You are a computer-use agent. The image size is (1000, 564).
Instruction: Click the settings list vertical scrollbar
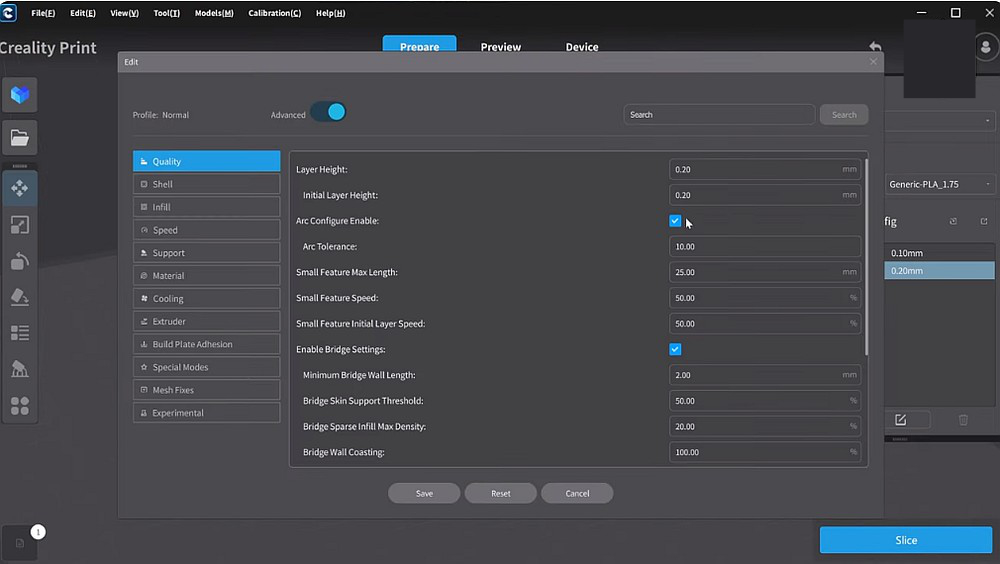point(865,255)
